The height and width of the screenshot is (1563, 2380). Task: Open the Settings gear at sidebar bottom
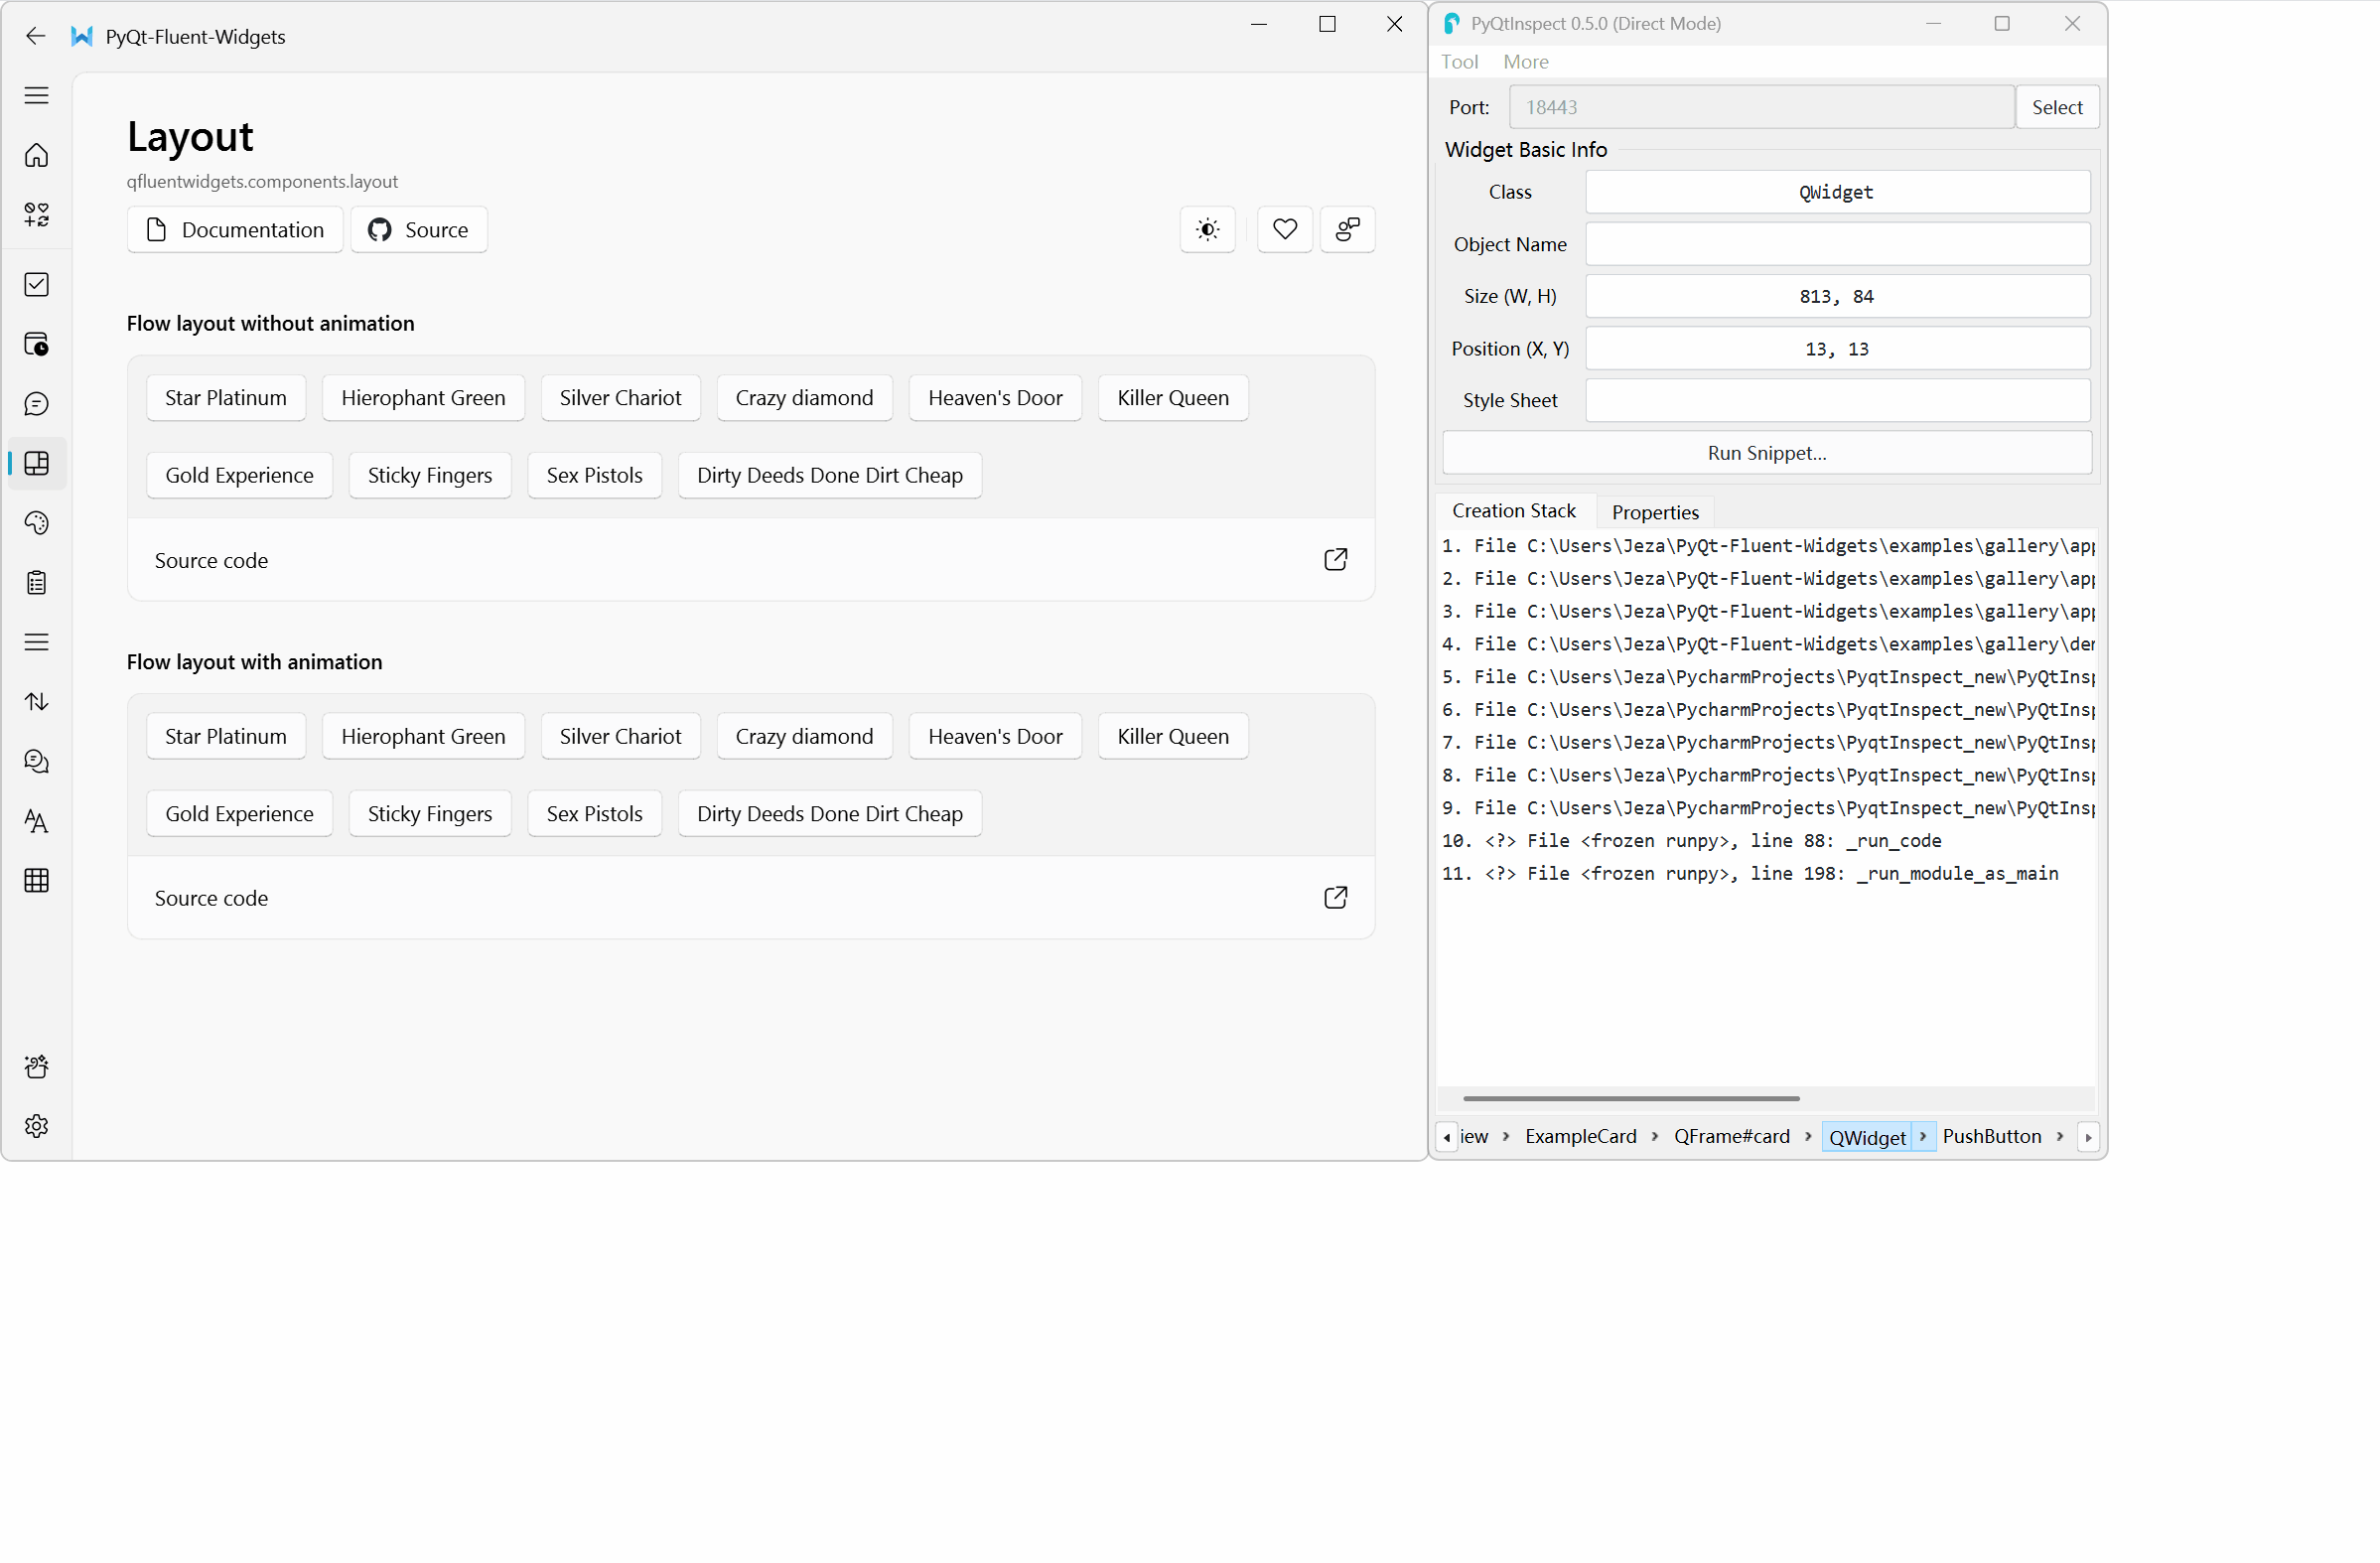point(36,1125)
